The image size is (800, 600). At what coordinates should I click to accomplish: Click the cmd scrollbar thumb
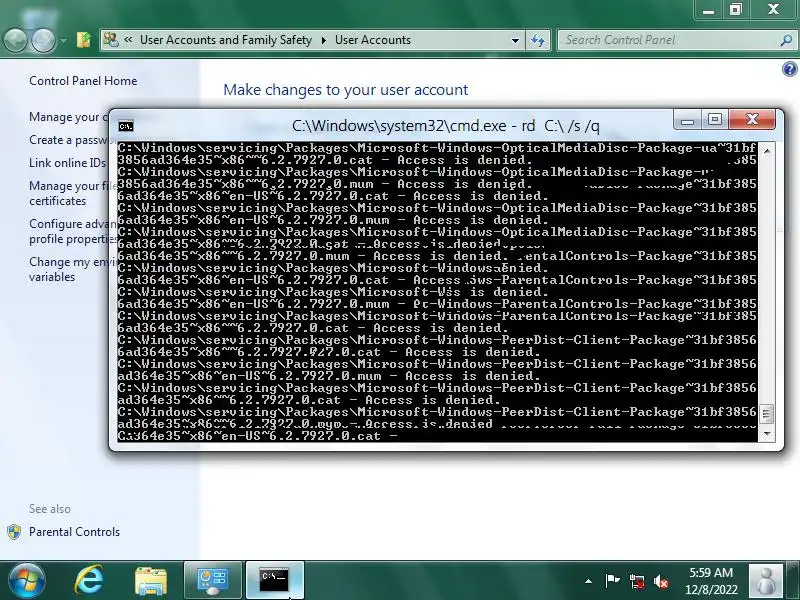tap(766, 414)
